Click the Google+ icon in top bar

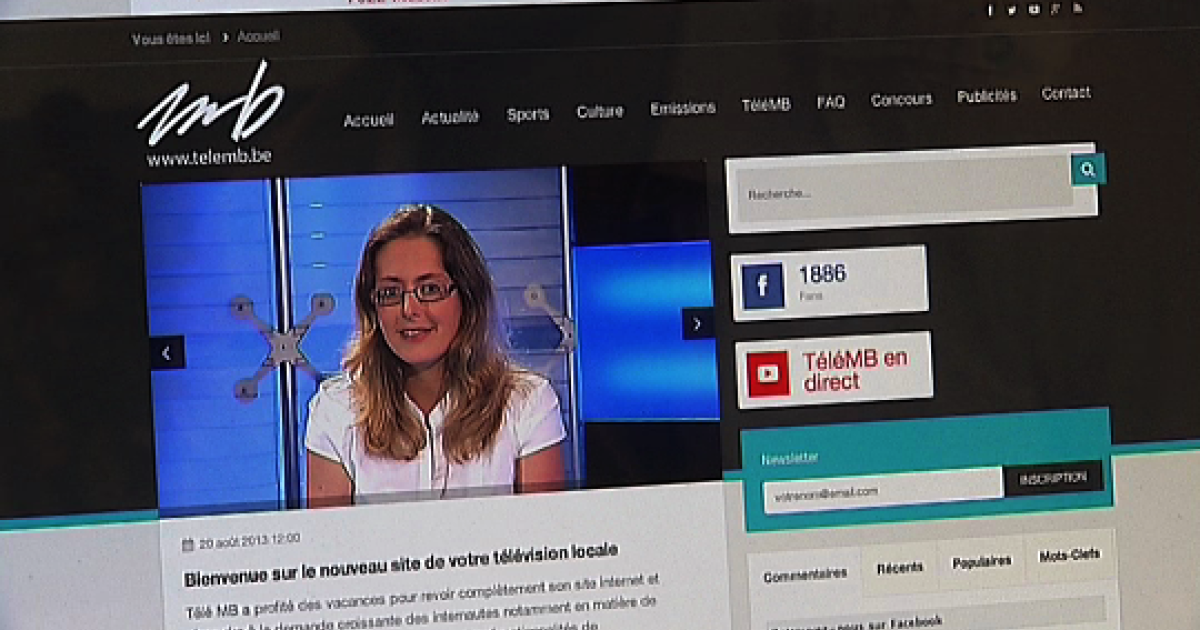point(1055,9)
